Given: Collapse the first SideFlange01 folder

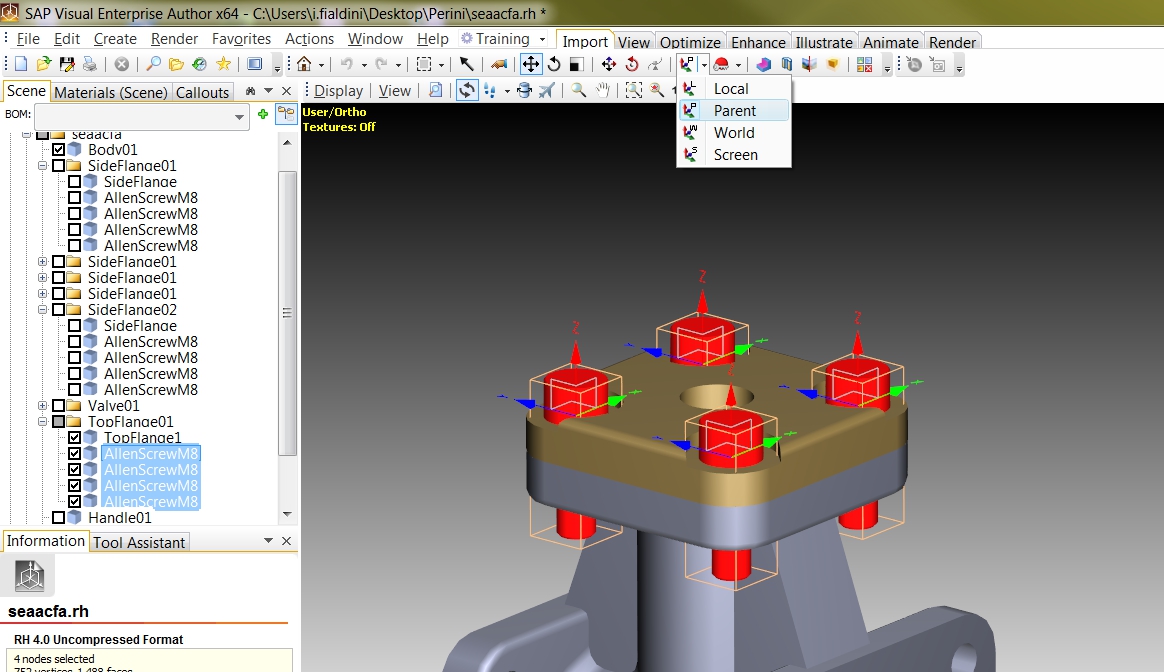Looking at the screenshot, I should point(42,166).
